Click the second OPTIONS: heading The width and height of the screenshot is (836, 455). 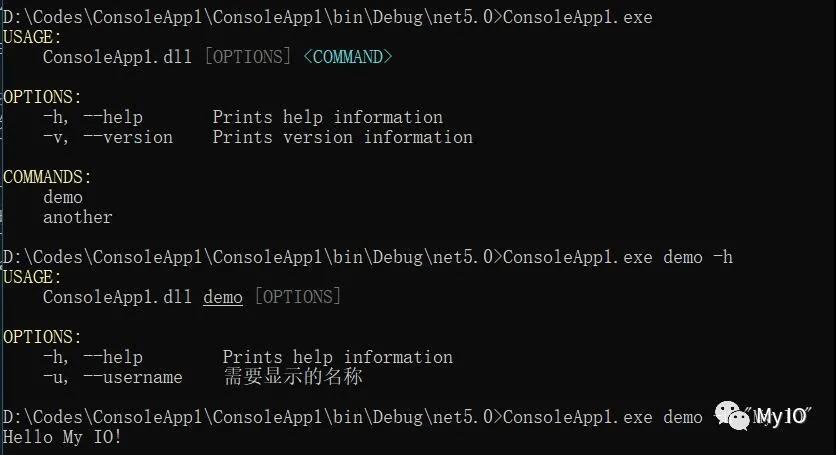click(42, 337)
